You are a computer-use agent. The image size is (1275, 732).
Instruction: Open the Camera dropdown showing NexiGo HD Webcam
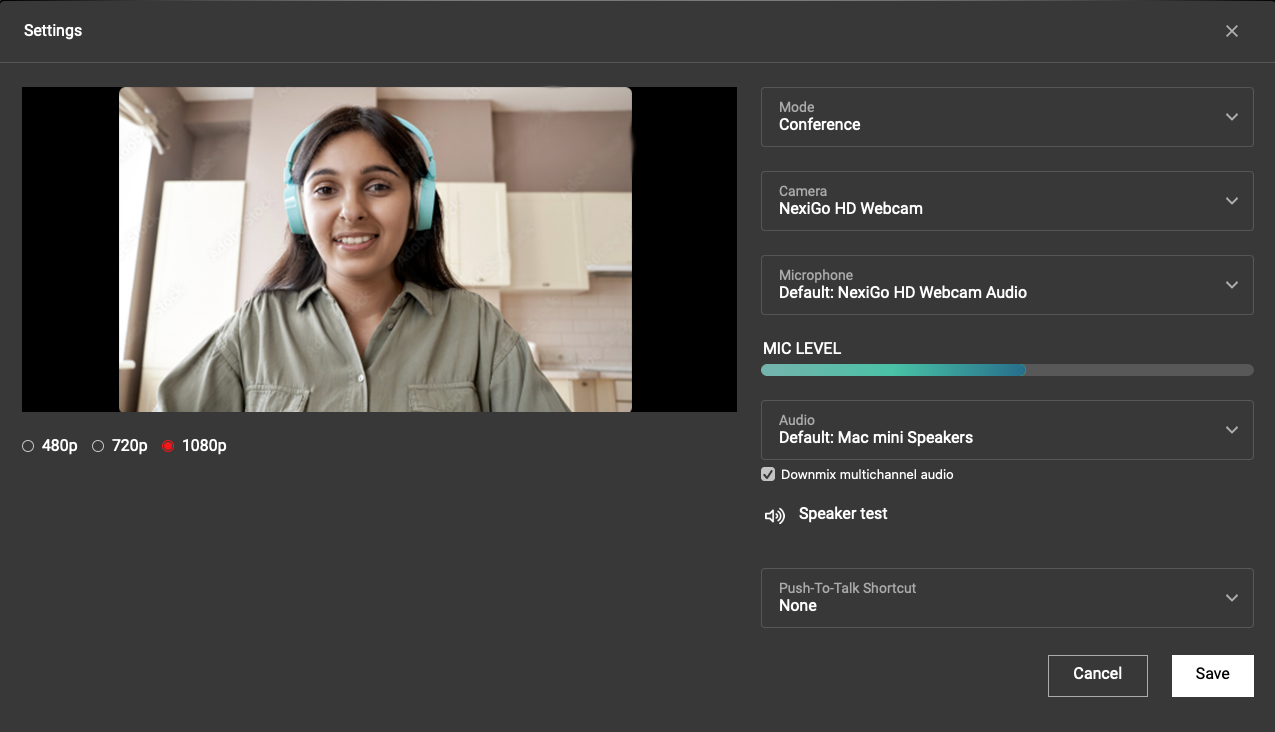1007,201
